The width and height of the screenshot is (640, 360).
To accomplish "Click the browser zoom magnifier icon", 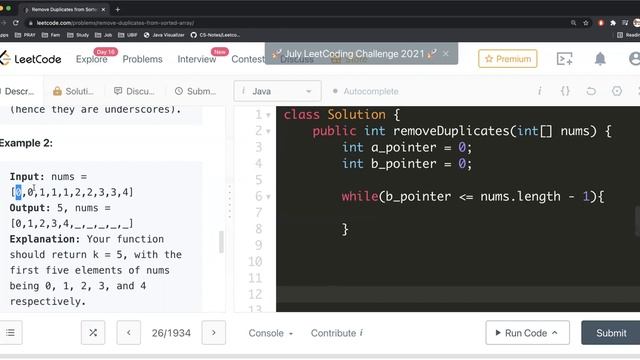I will (x=573, y=23).
